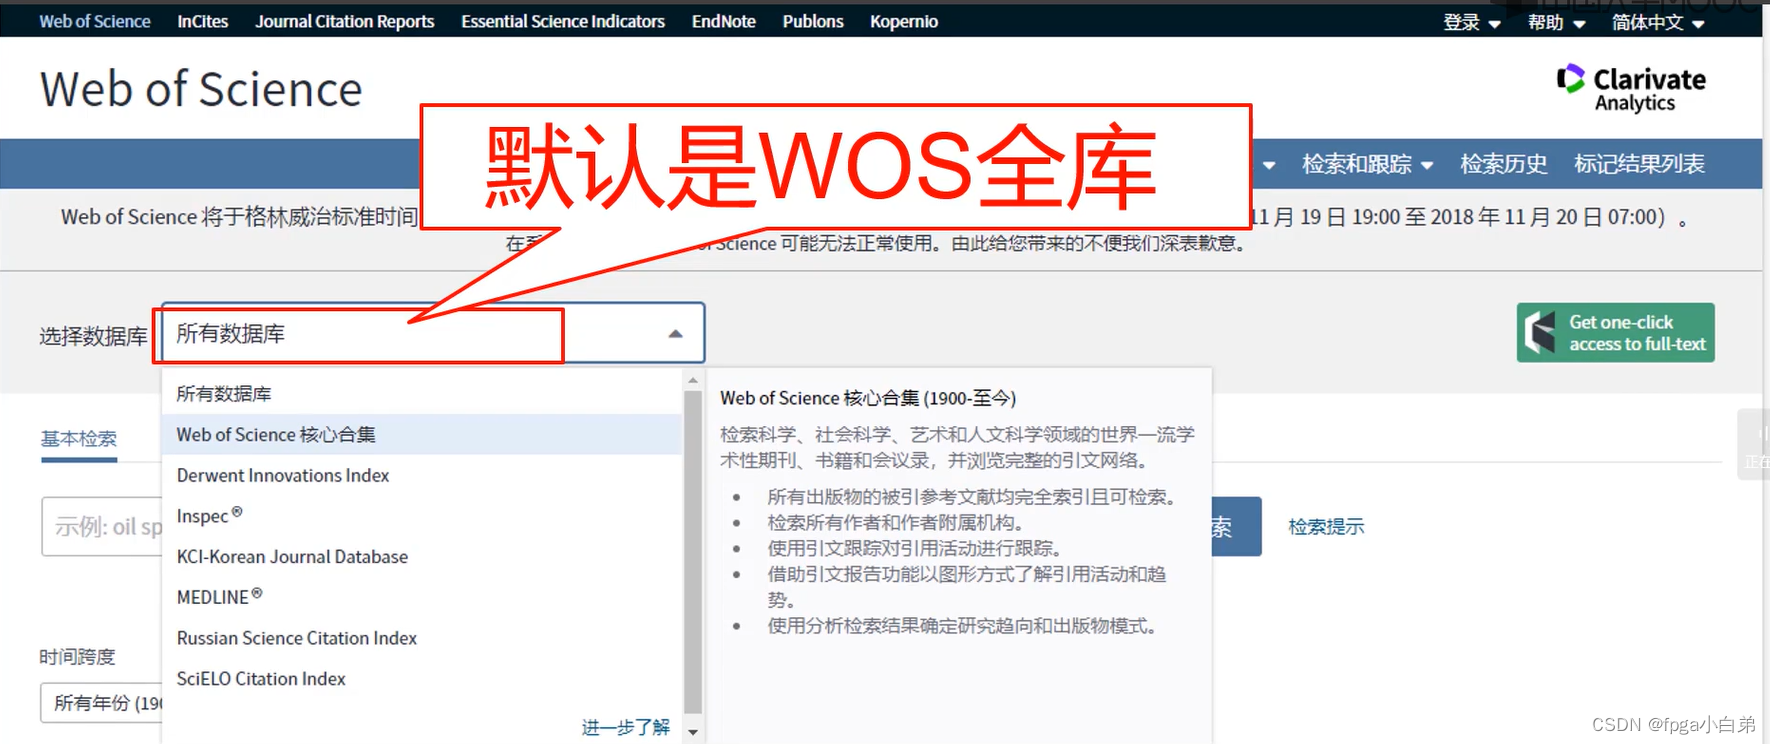The width and height of the screenshot is (1770, 744).
Task: Click the blue 检索 search button
Action: pyautogui.click(x=1236, y=527)
